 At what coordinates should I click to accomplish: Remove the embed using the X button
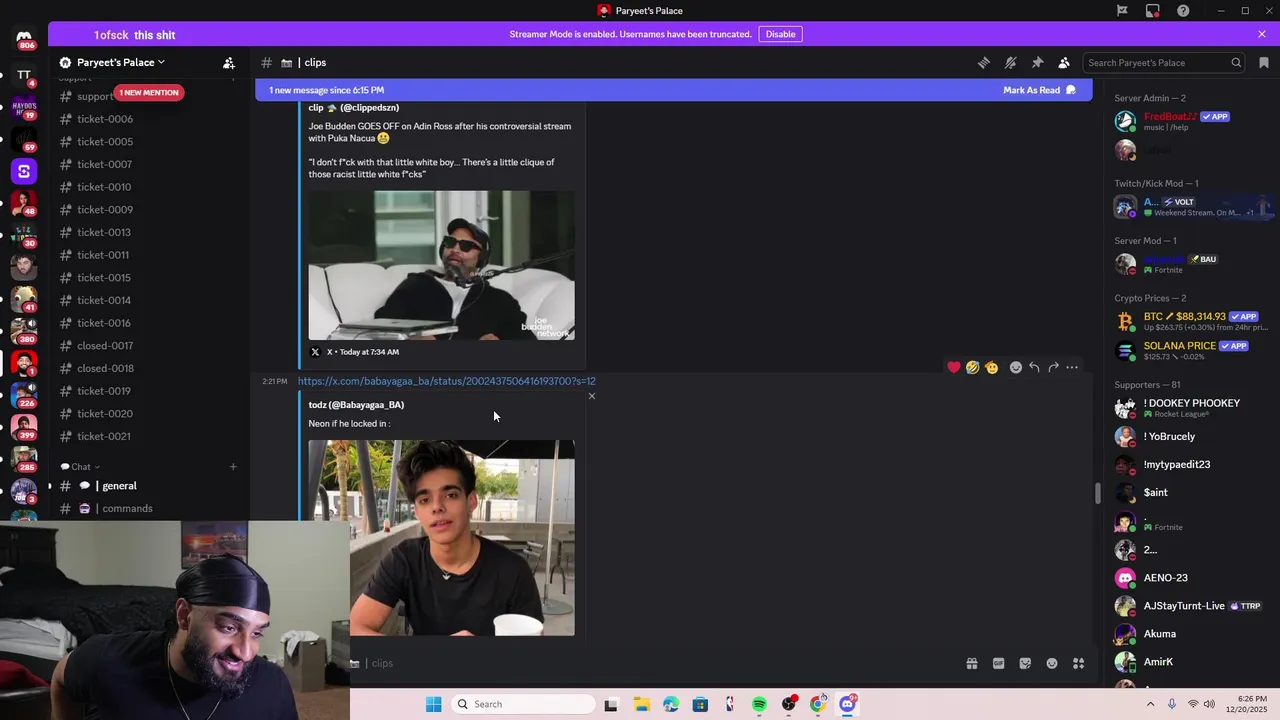click(x=592, y=396)
